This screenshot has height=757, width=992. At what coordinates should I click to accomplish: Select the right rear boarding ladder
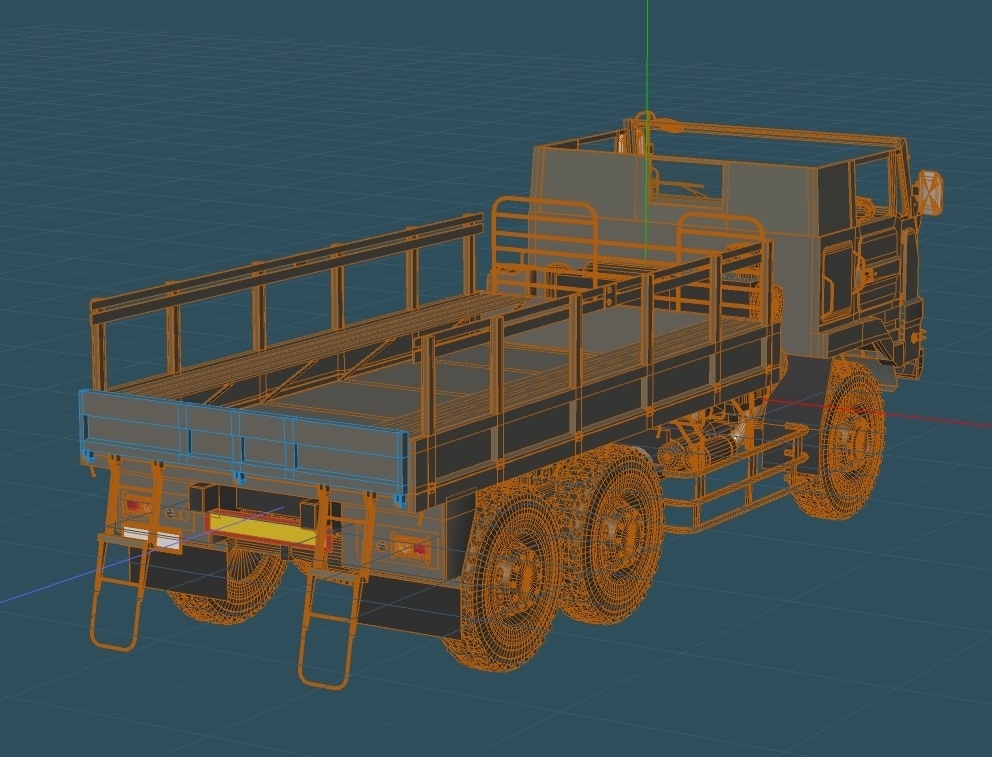point(335,588)
